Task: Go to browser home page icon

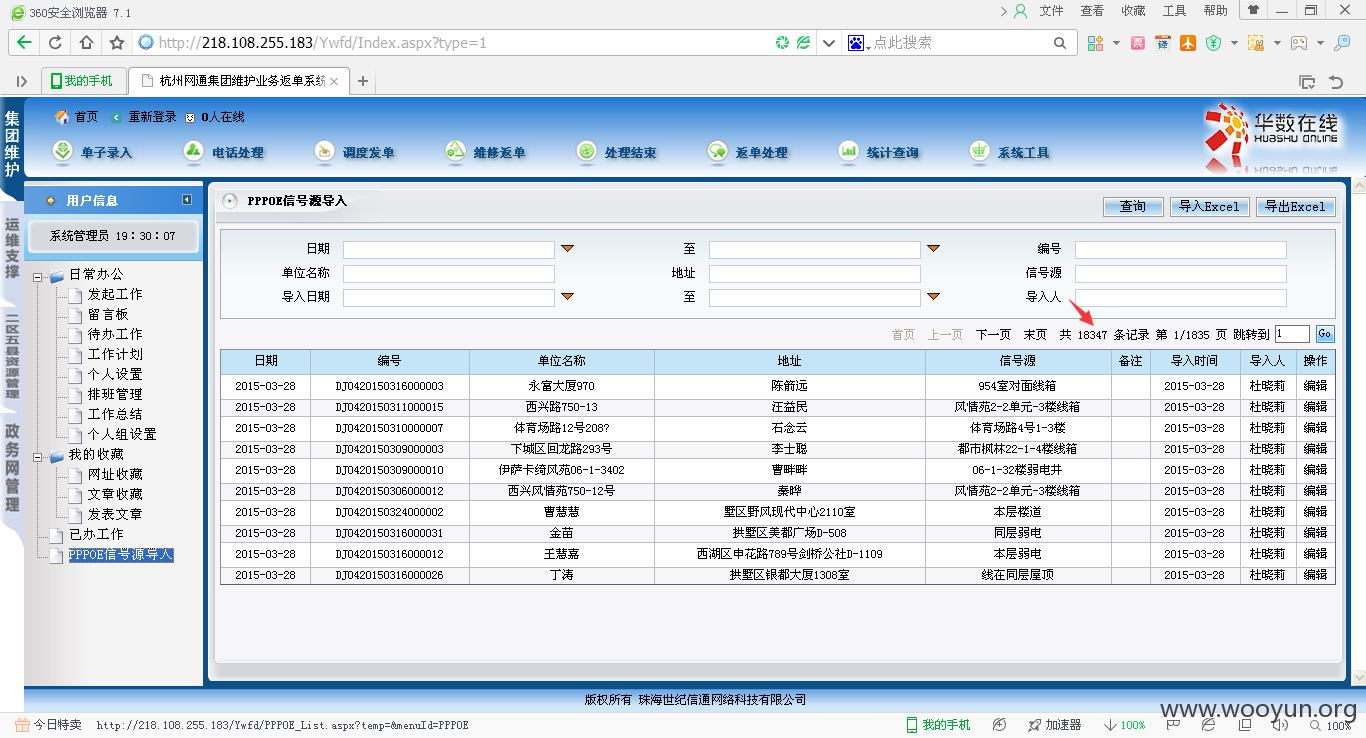Action: (x=86, y=43)
